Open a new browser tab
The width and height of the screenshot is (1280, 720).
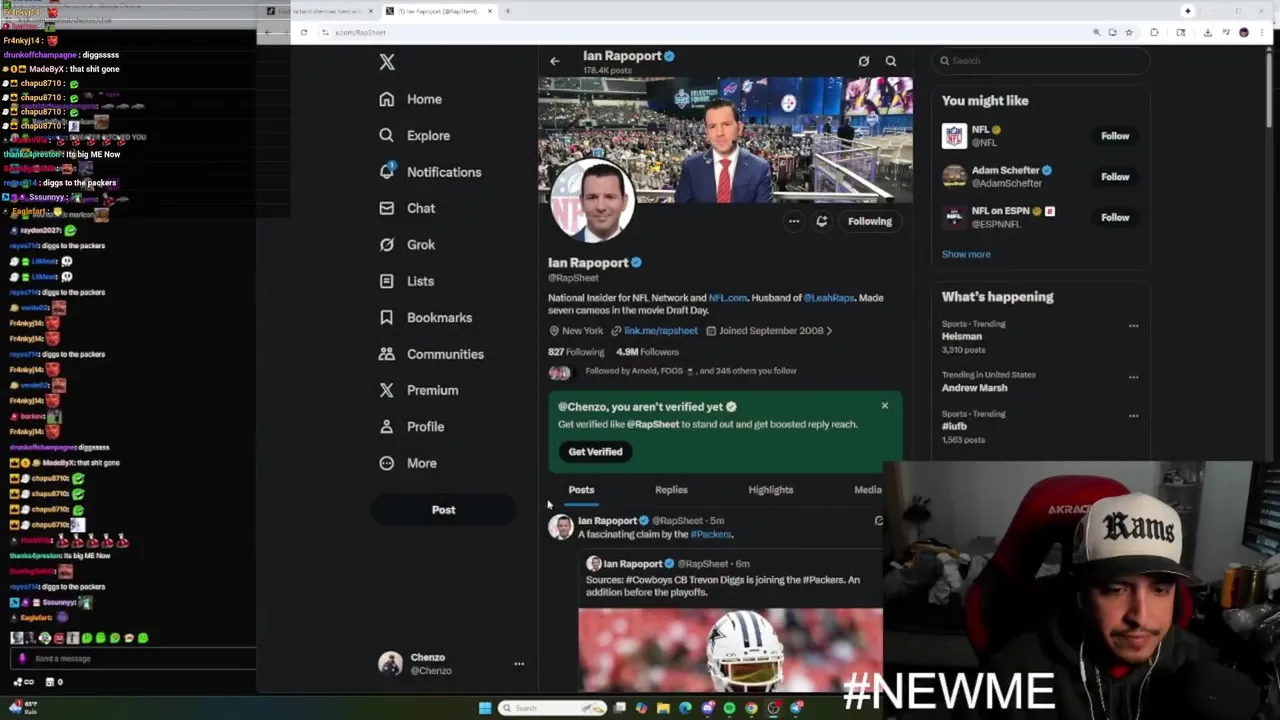pyautogui.click(x=508, y=11)
